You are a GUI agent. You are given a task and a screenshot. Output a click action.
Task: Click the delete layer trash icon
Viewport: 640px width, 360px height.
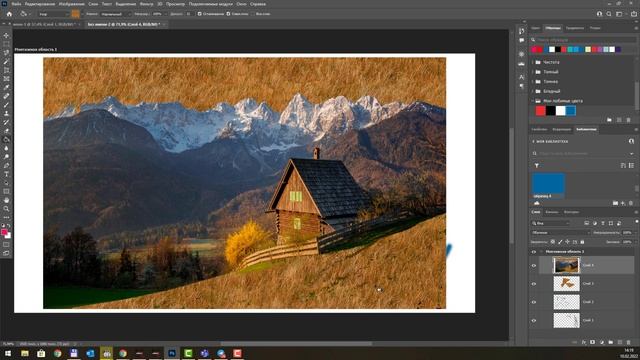[x=629, y=342]
